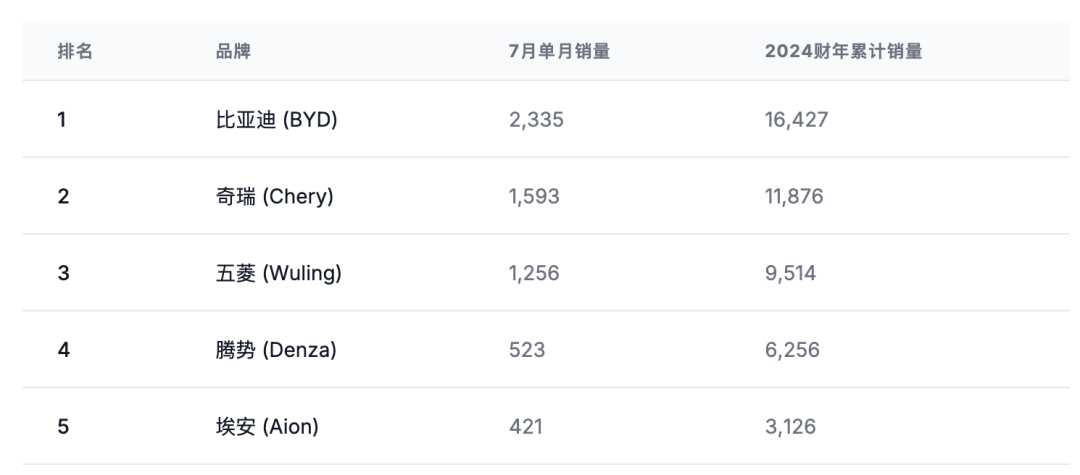Screen dimensions: 1080x475
Task: Click Aion's cumulative sales 3,126
Action: [790, 427]
